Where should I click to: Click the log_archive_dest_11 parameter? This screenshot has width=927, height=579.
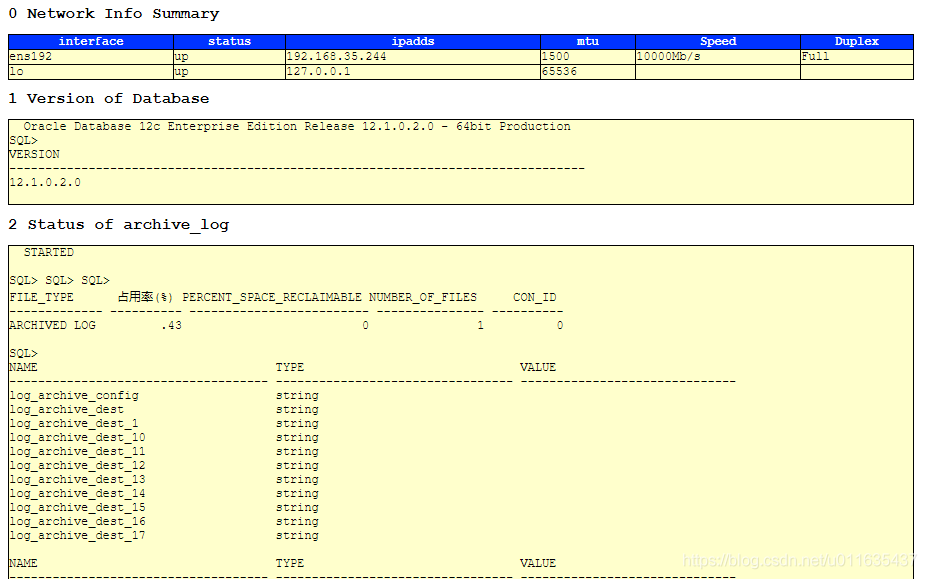pos(77,452)
